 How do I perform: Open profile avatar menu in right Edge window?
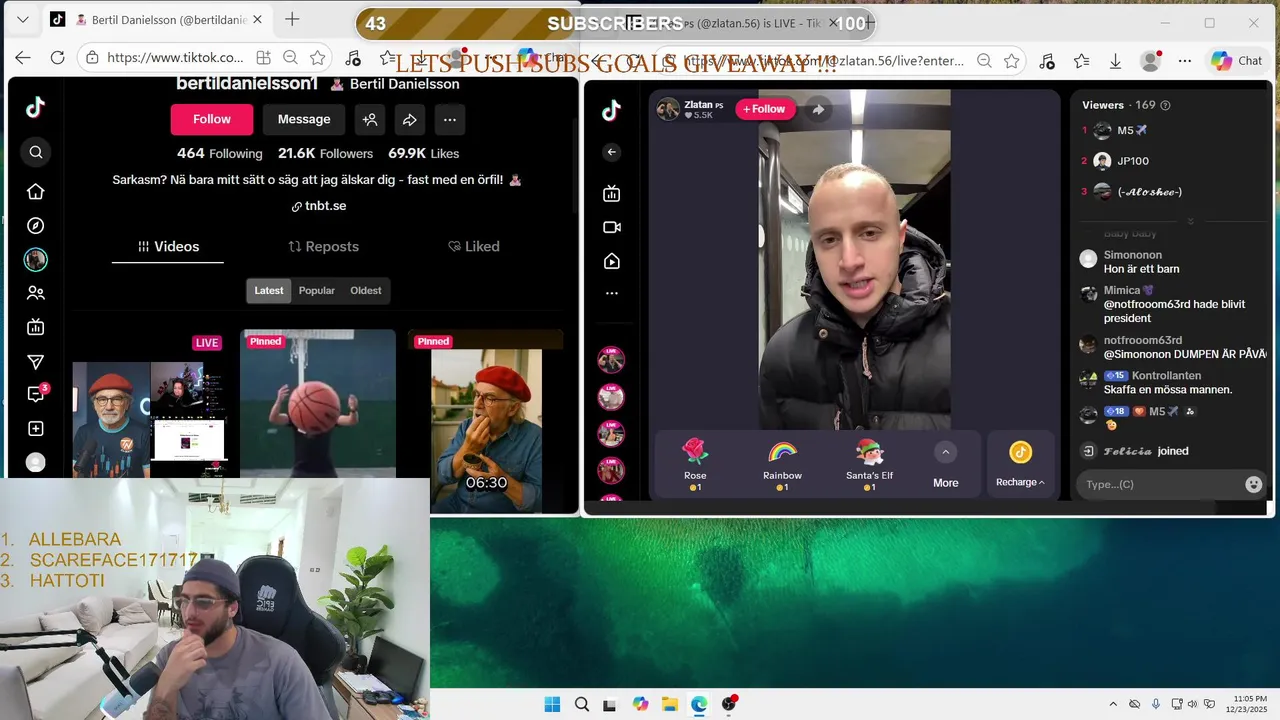click(1151, 61)
